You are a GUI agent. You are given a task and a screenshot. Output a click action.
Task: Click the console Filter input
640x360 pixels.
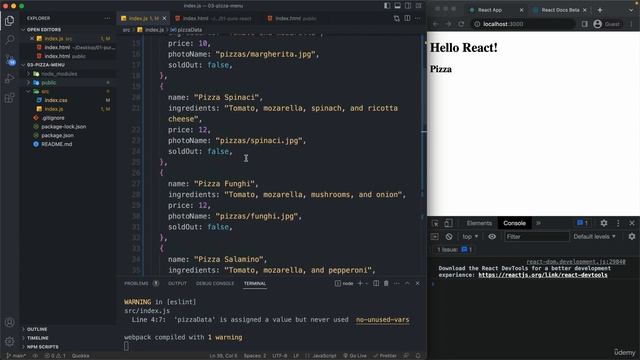(x=537, y=237)
